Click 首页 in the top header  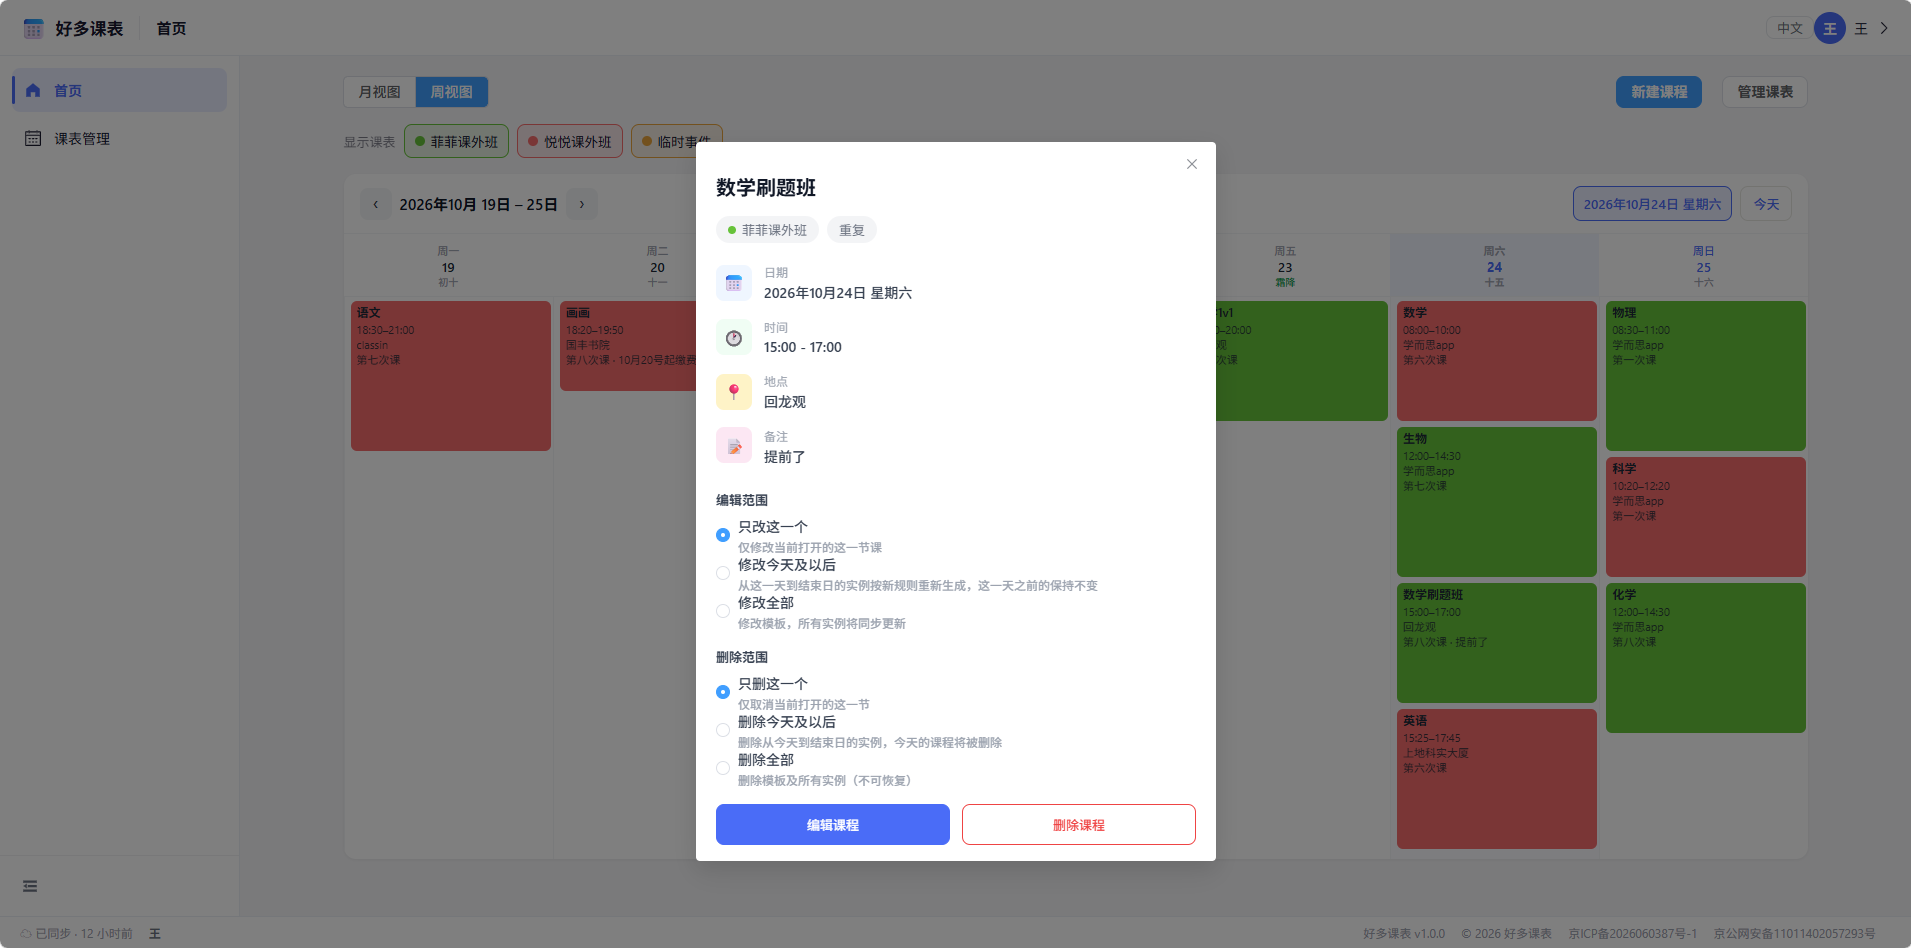pos(171,28)
